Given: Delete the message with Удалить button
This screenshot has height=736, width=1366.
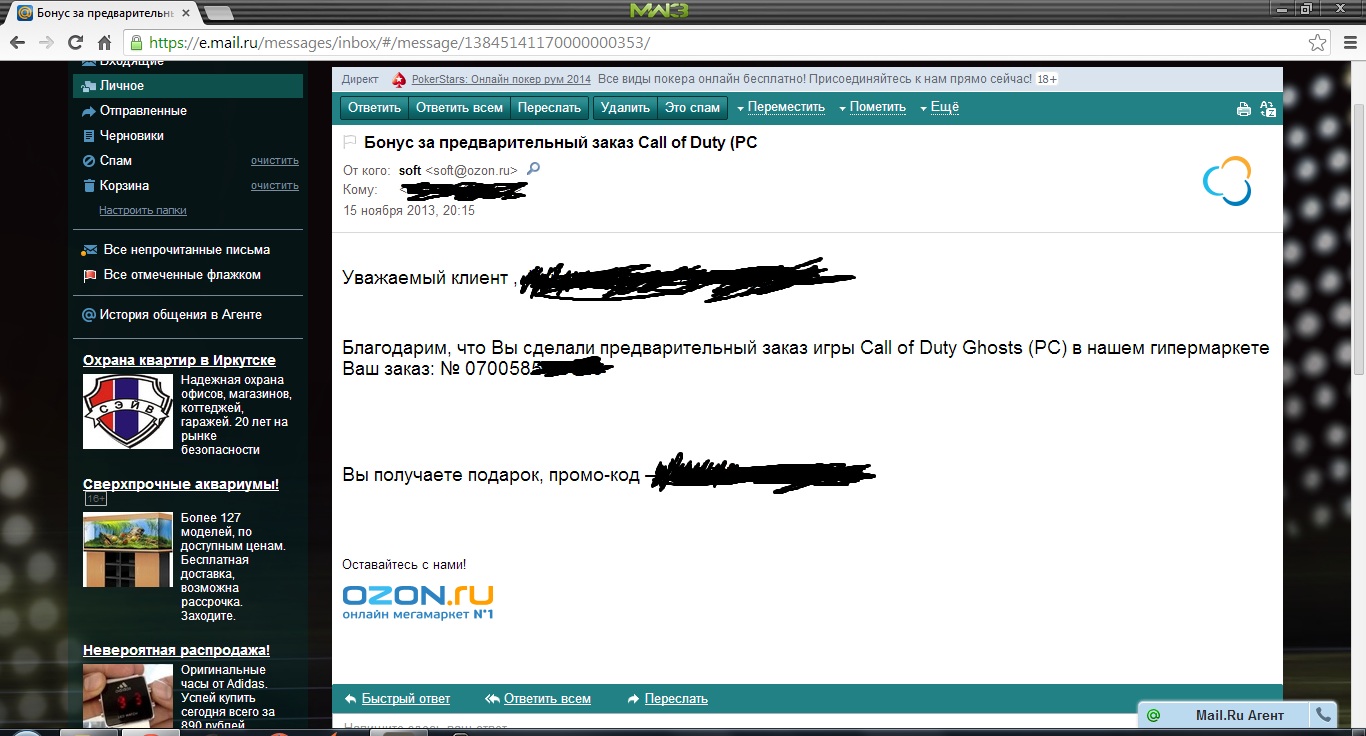Looking at the screenshot, I should point(625,108).
